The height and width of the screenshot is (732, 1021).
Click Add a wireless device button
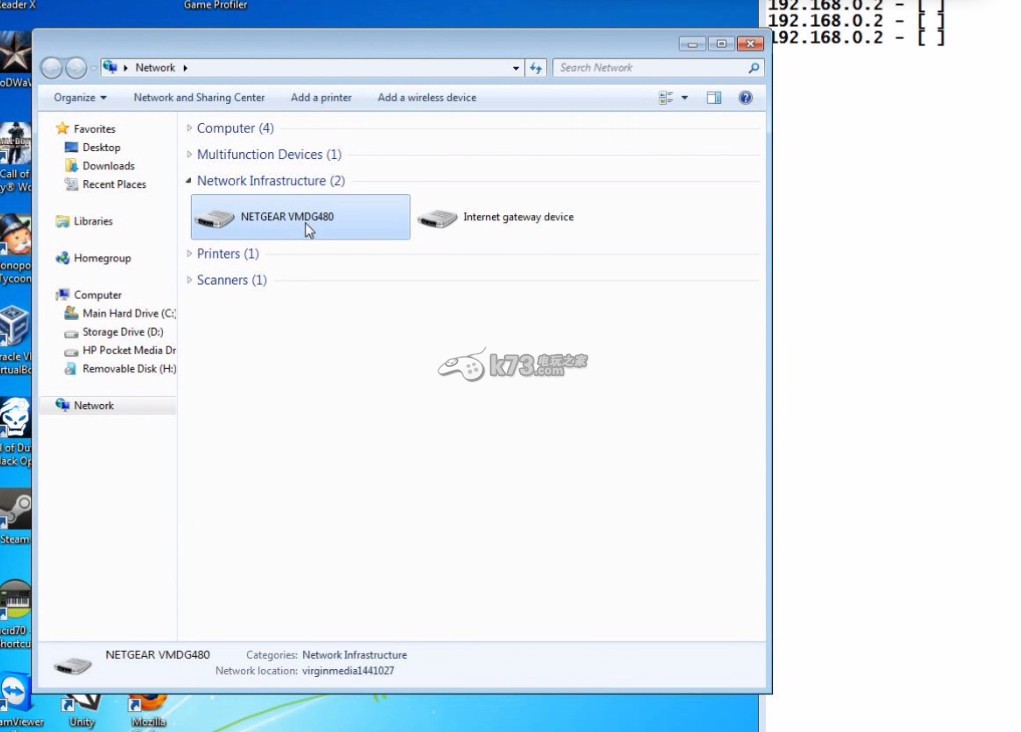click(x=426, y=98)
